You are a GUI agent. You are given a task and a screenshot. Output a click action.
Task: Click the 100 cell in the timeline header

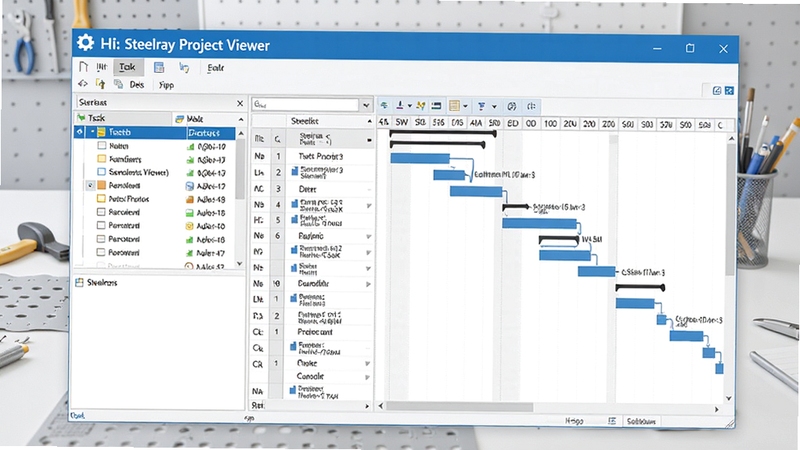(x=550, y=123)
